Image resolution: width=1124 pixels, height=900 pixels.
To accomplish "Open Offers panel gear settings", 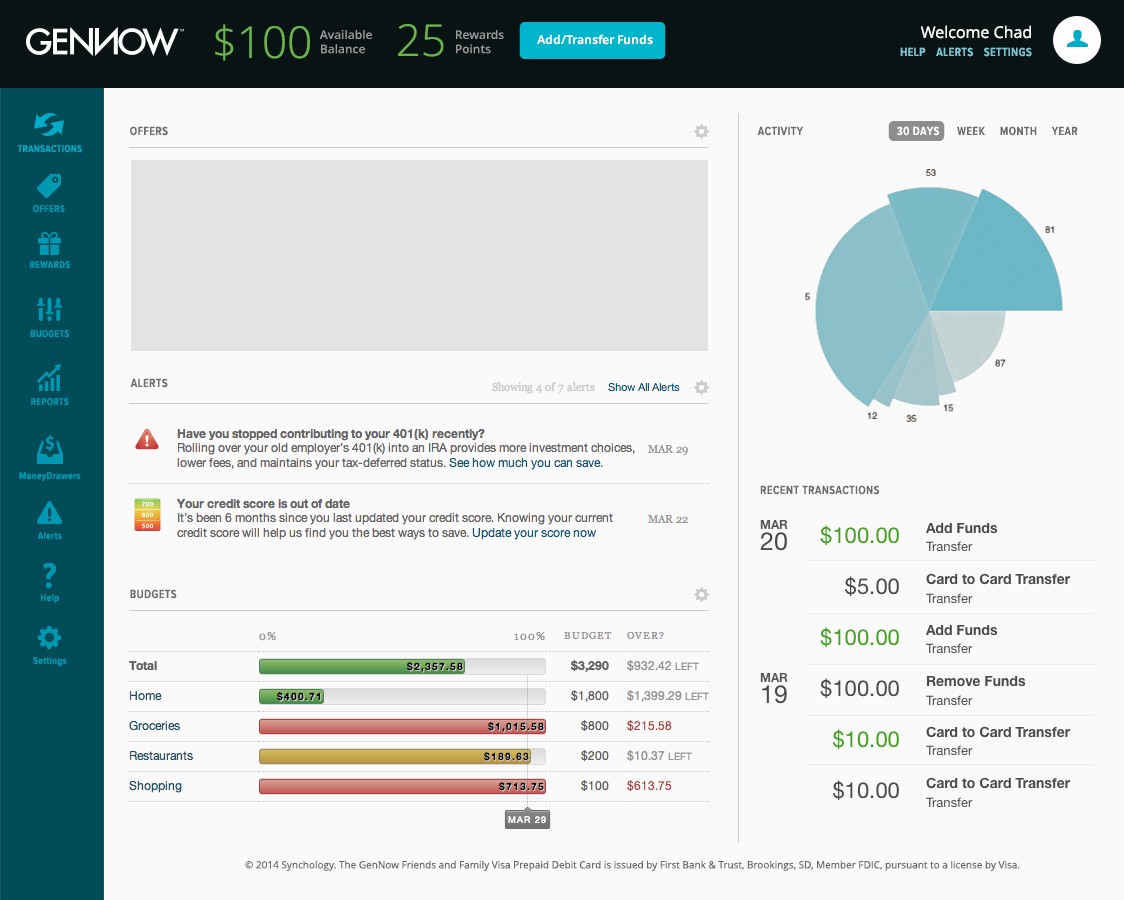I will pyautogui.click(x=701, y=132).
